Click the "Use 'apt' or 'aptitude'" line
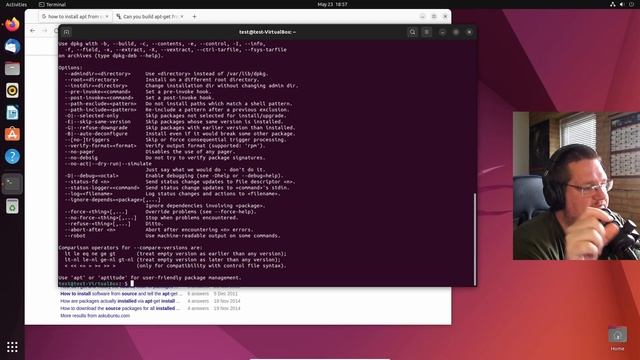Viewport: 640px width, 360px height. (x=150, y=278)
